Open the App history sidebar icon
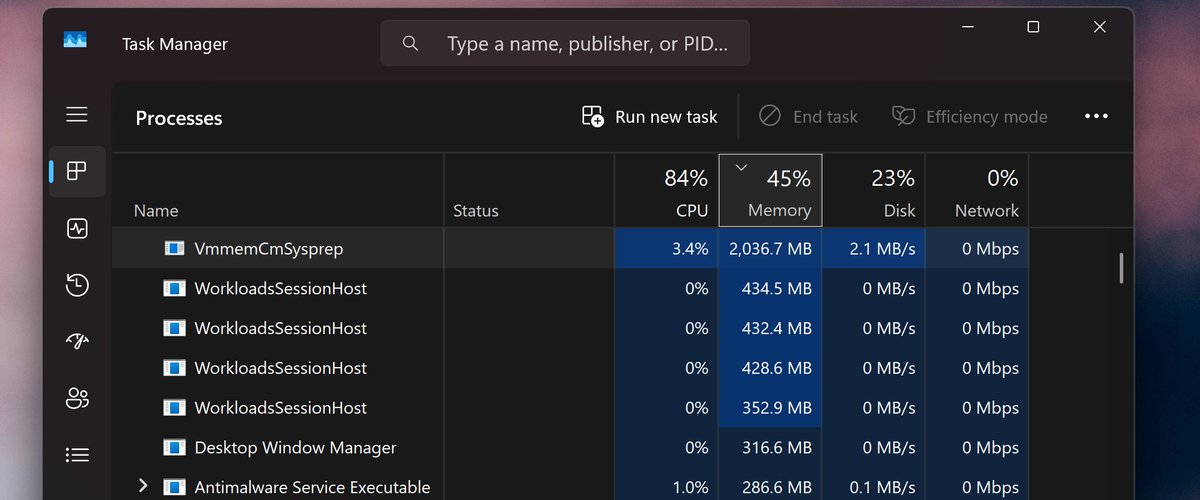This screenshot has height=500, width=1200. (77, 285)
